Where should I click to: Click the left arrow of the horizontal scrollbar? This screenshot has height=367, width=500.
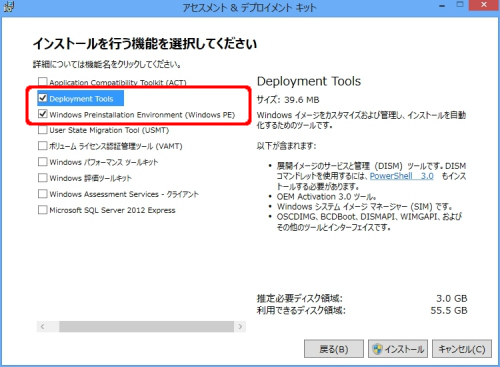click(42, 327)
